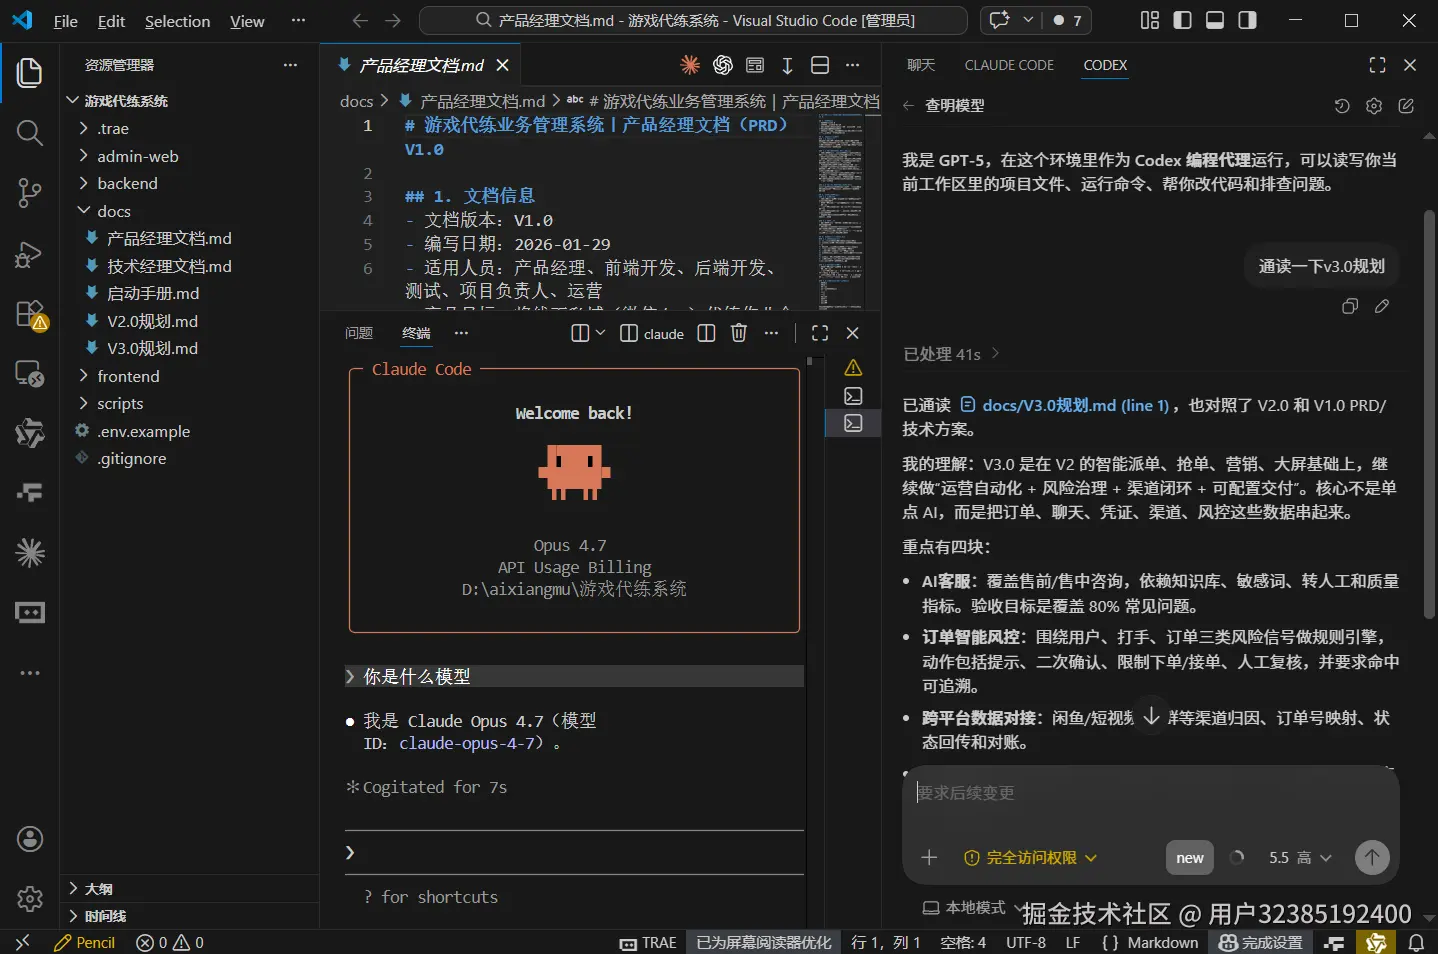Image resolution: width=1438 pixels, height=954 pixels.
Task: Click the 要求后续变更 input field
Action: (1150, 793)
